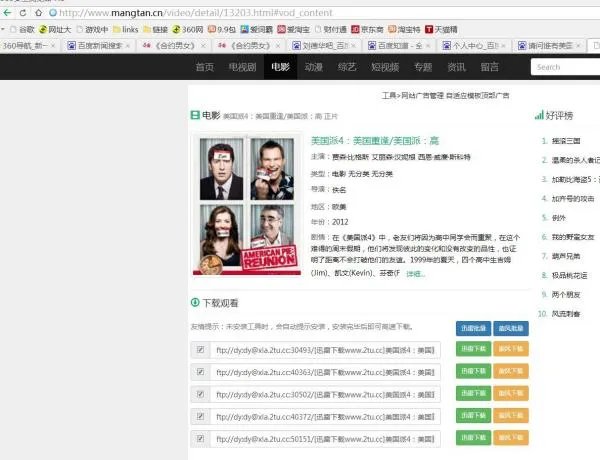The image size is (600, 460).
Task: Click the browser home icon
Action: (38, 13)
